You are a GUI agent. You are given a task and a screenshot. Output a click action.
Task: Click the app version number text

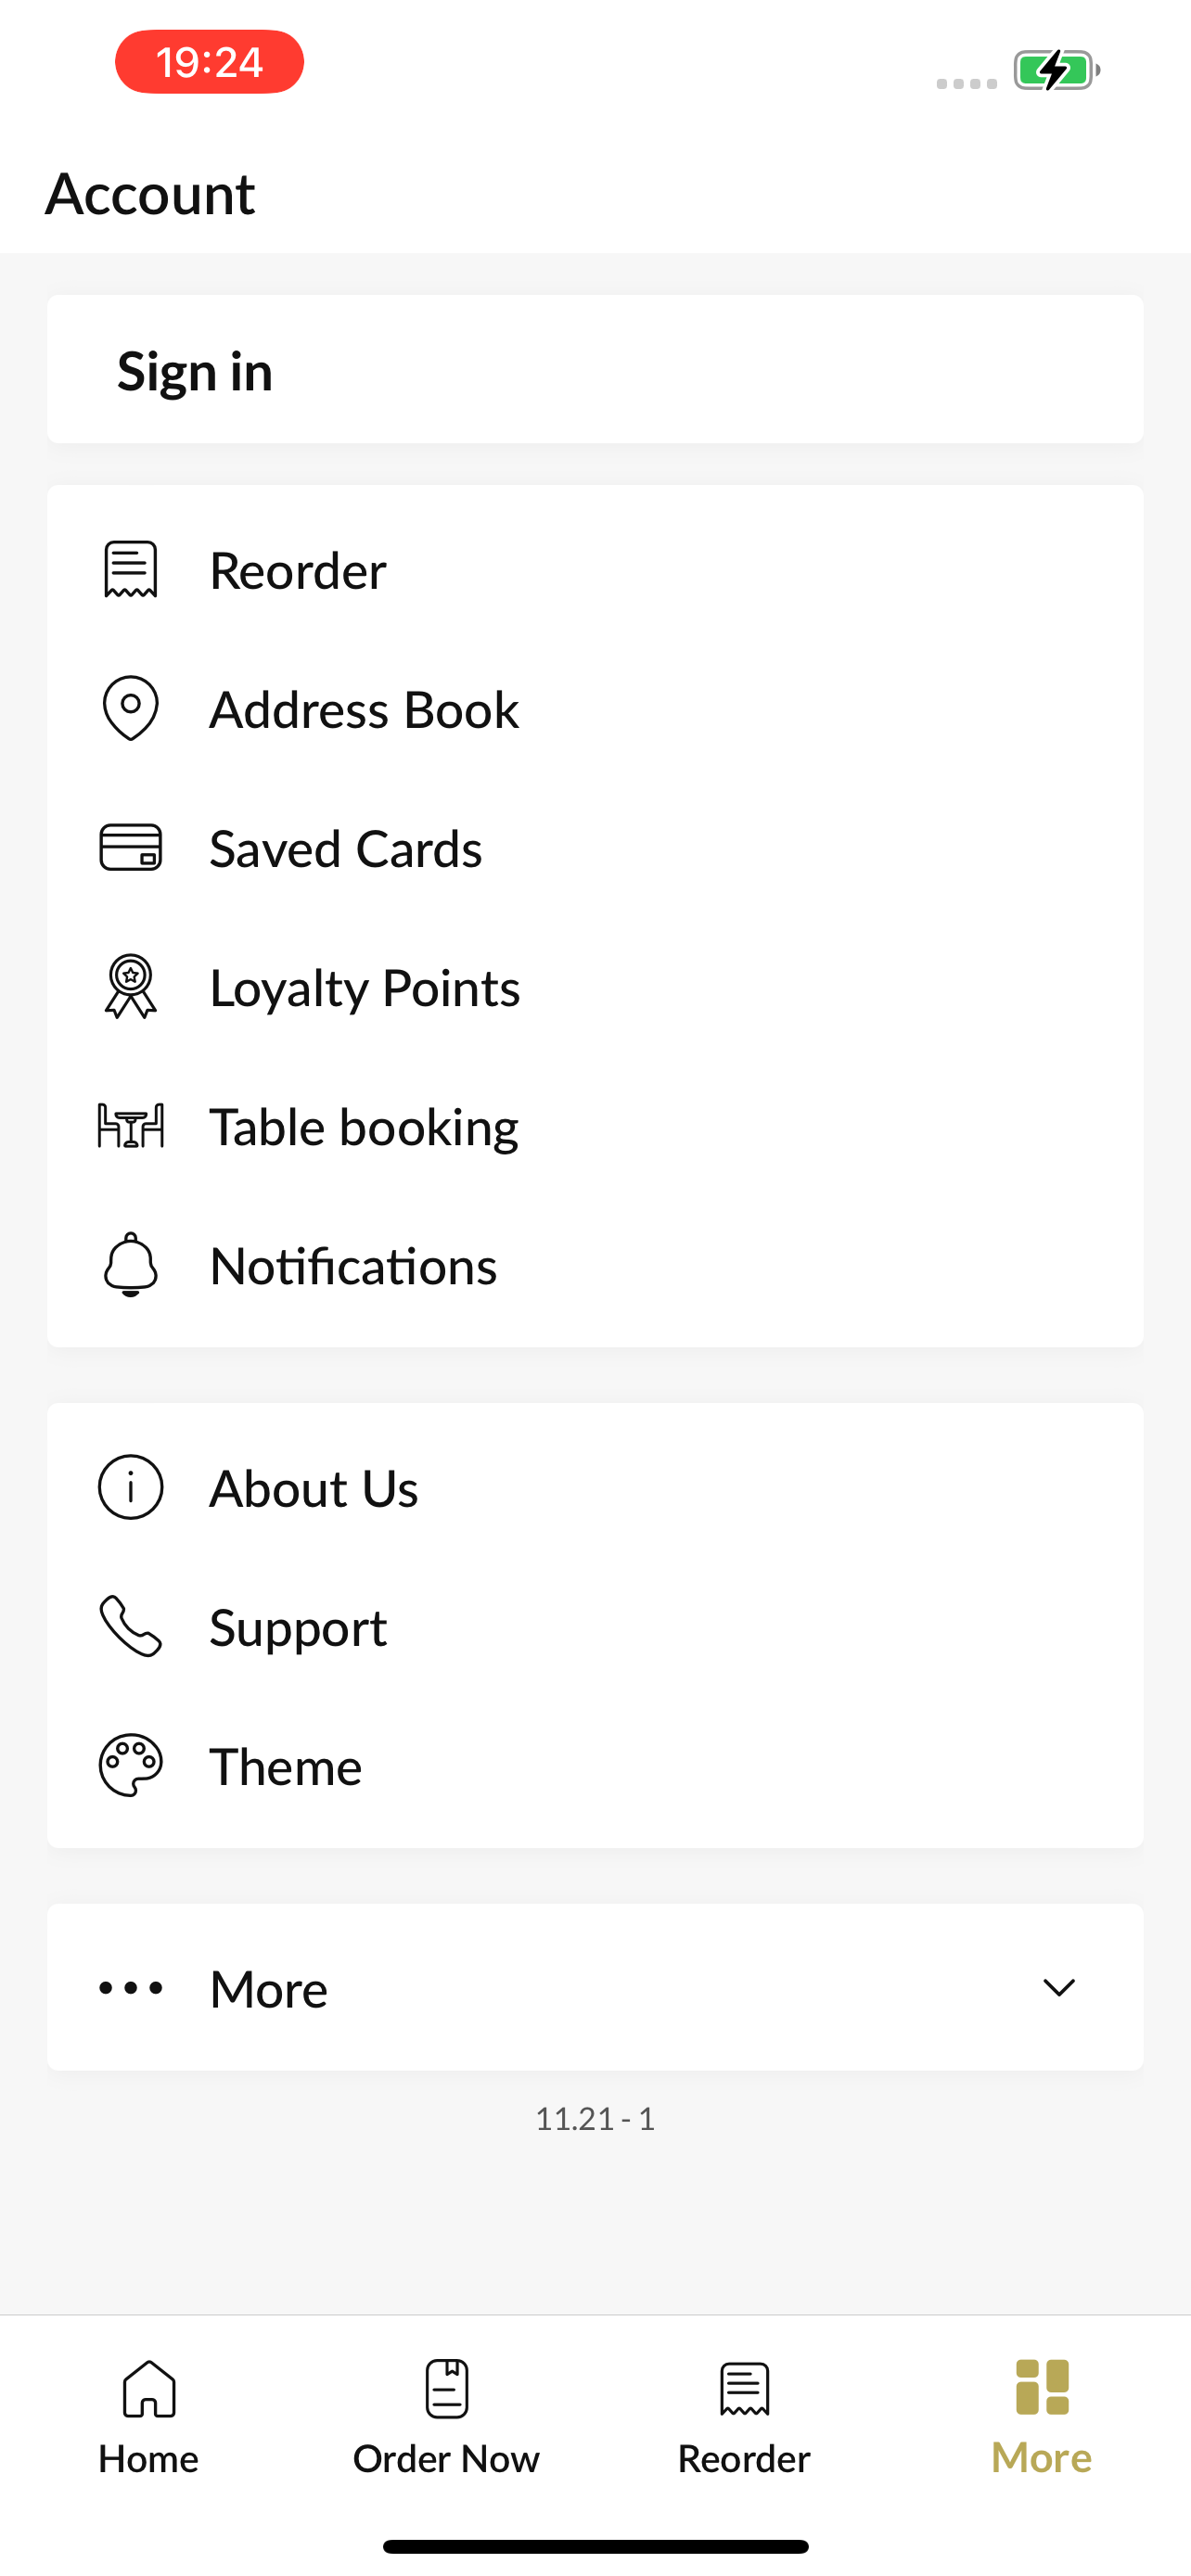pos(595,2119)
